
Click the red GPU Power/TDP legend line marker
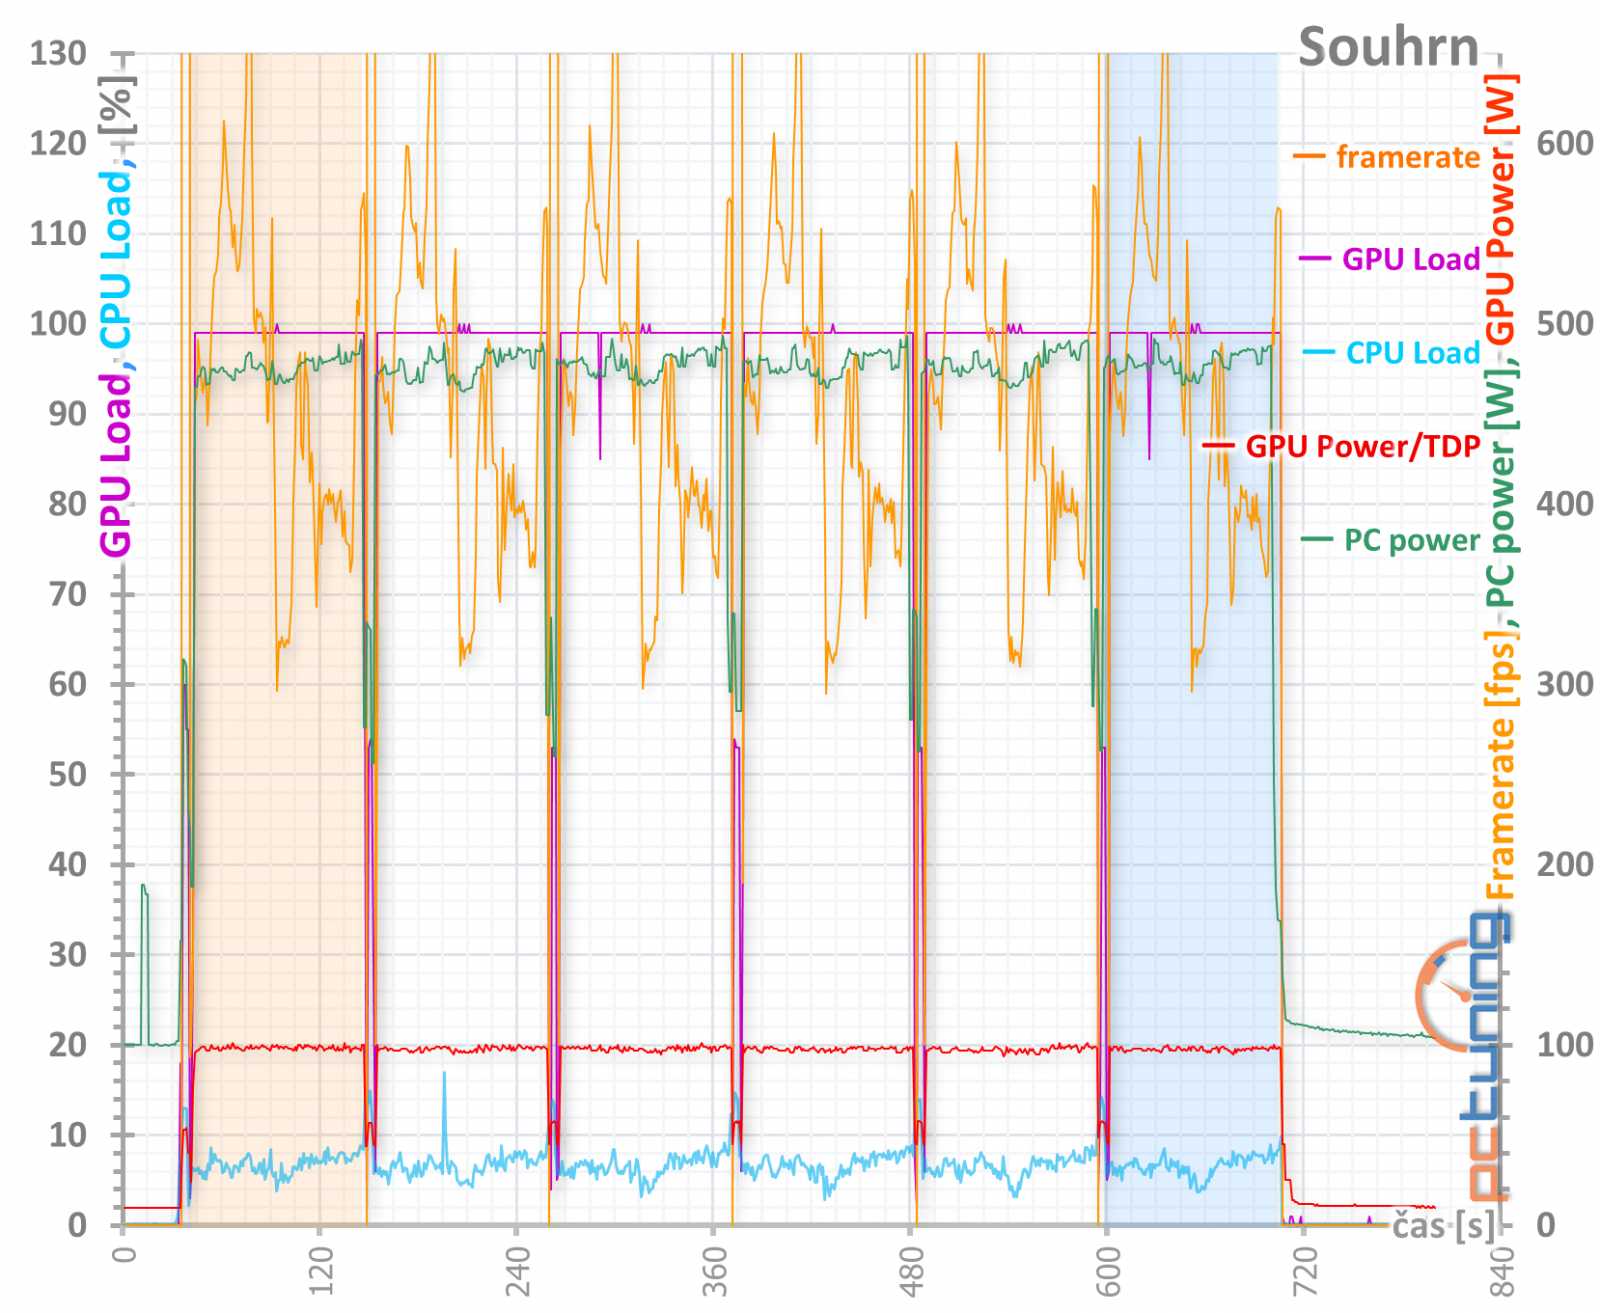[1218, 446]
